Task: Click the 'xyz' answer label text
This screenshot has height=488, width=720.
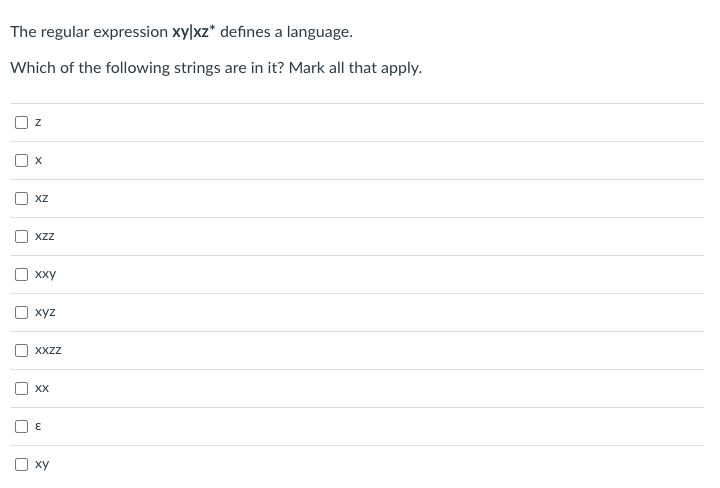Action: (45, 313)
